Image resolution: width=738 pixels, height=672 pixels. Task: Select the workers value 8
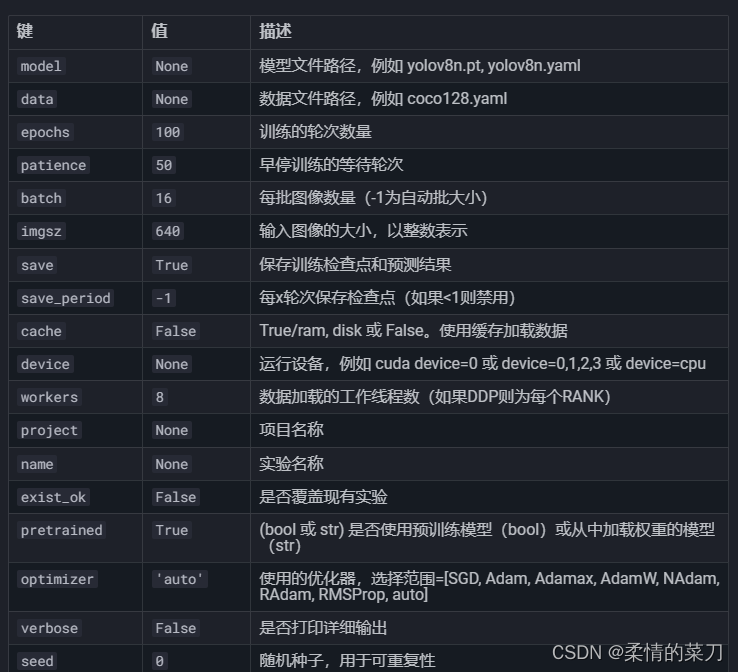[x=160, y=397]
